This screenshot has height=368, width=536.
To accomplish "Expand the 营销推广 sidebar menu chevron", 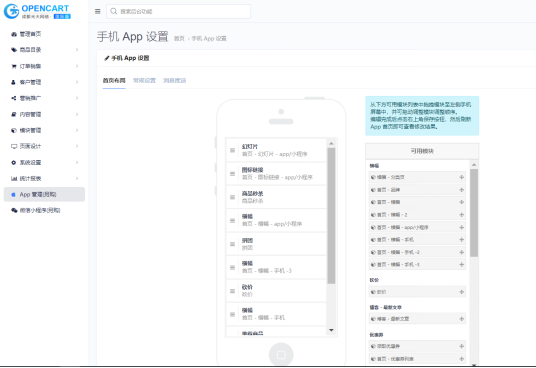I will coord(77,98).
